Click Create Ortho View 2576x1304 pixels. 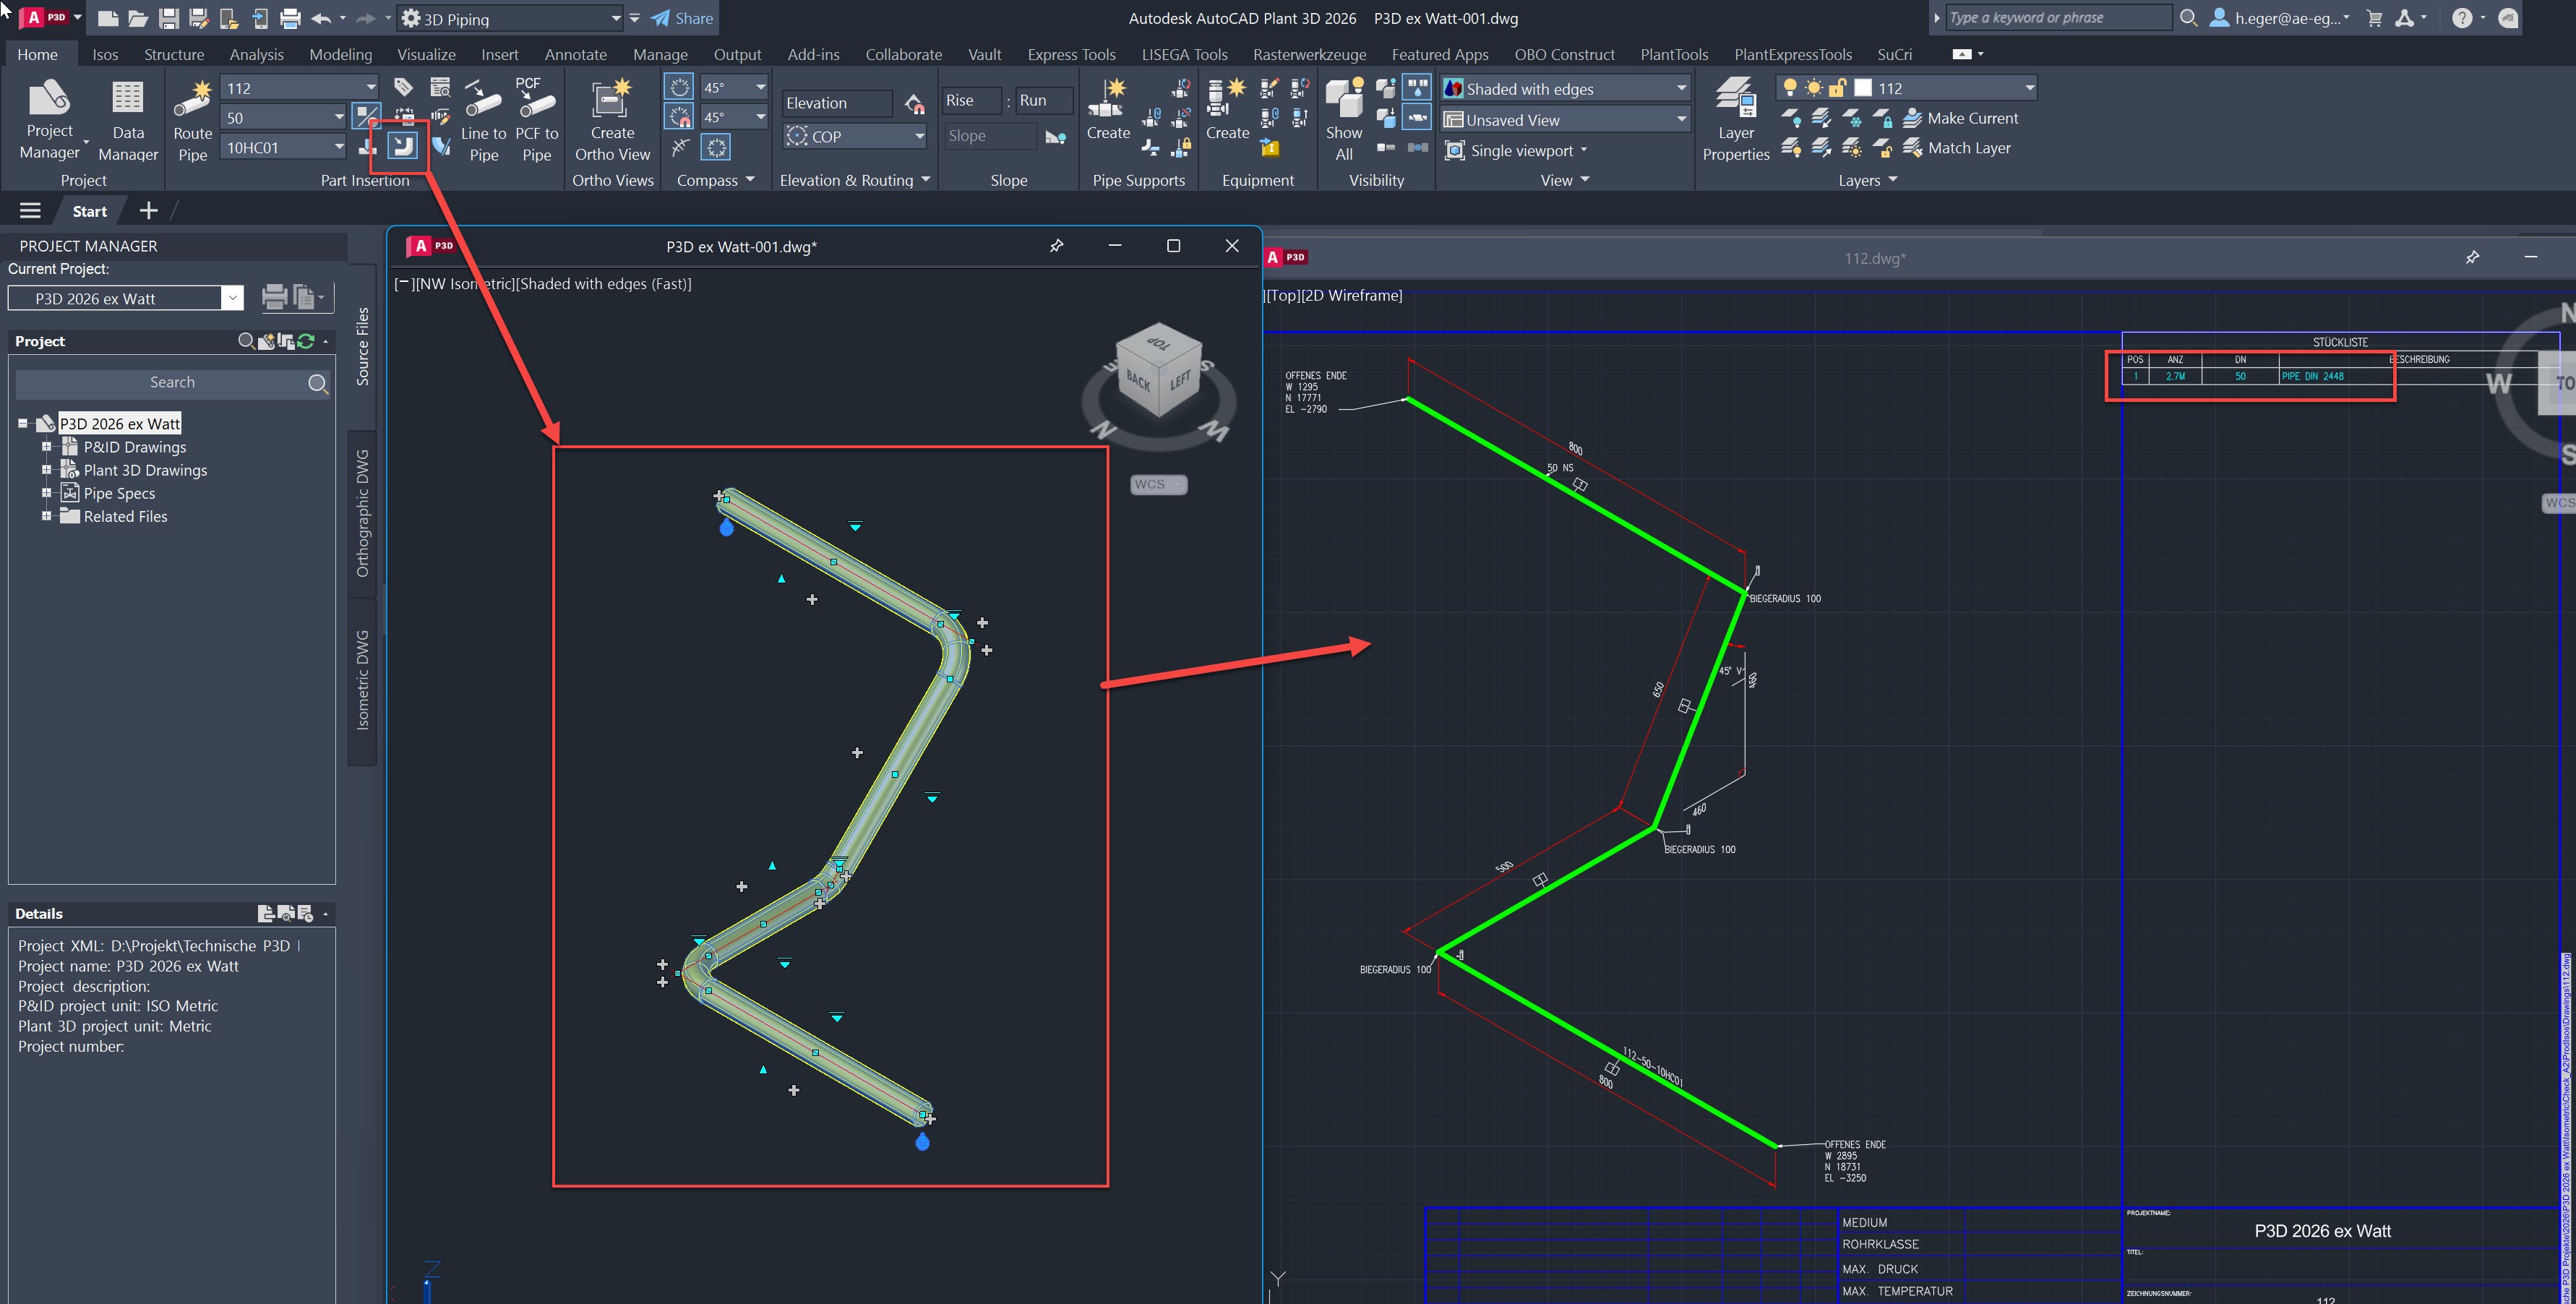coord(612,120)
